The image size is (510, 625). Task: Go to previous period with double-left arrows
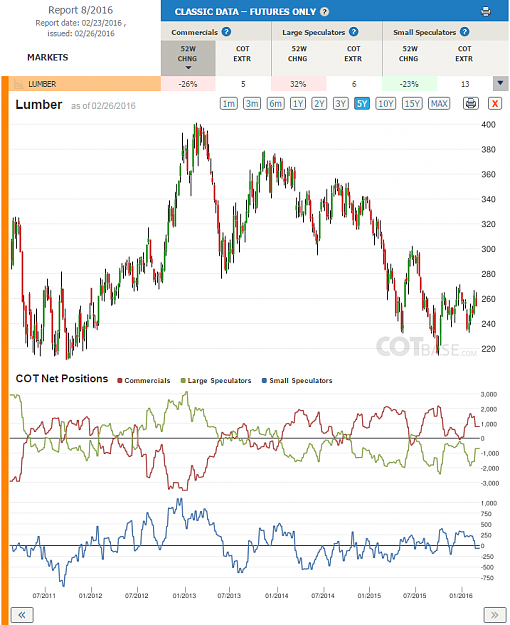[22, 615]
